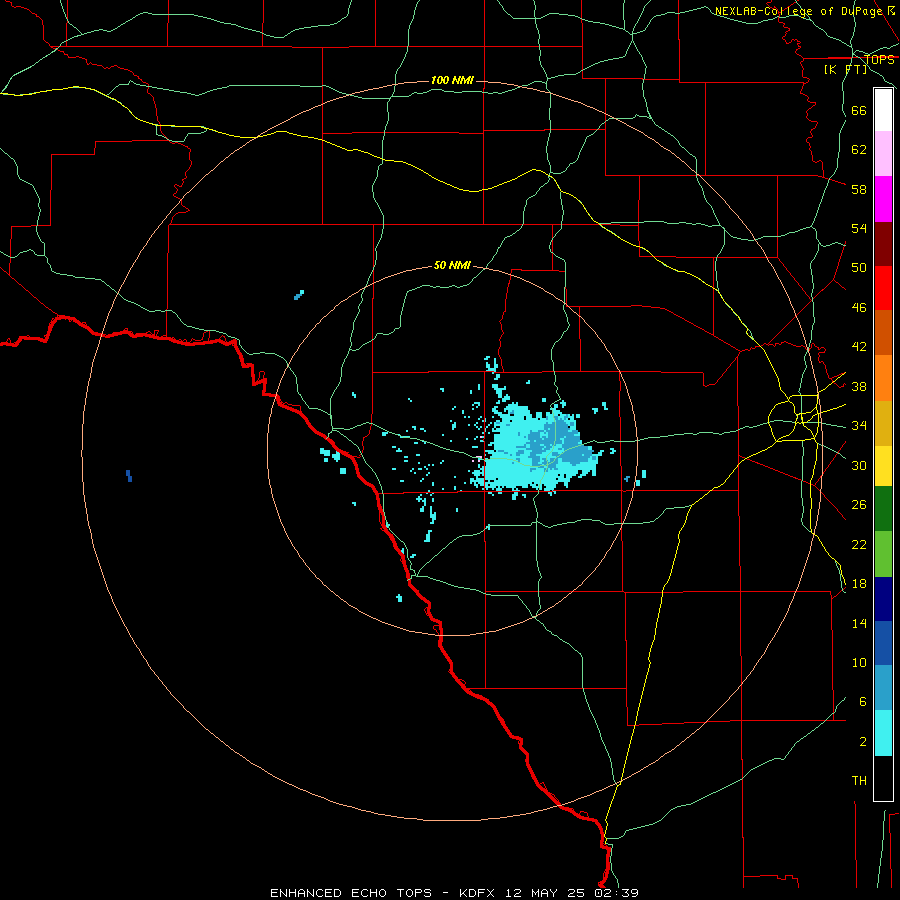Click the gold mustard legend swatch
The height and width of the screenshot is (900, 900).
(x=883, y=424)
